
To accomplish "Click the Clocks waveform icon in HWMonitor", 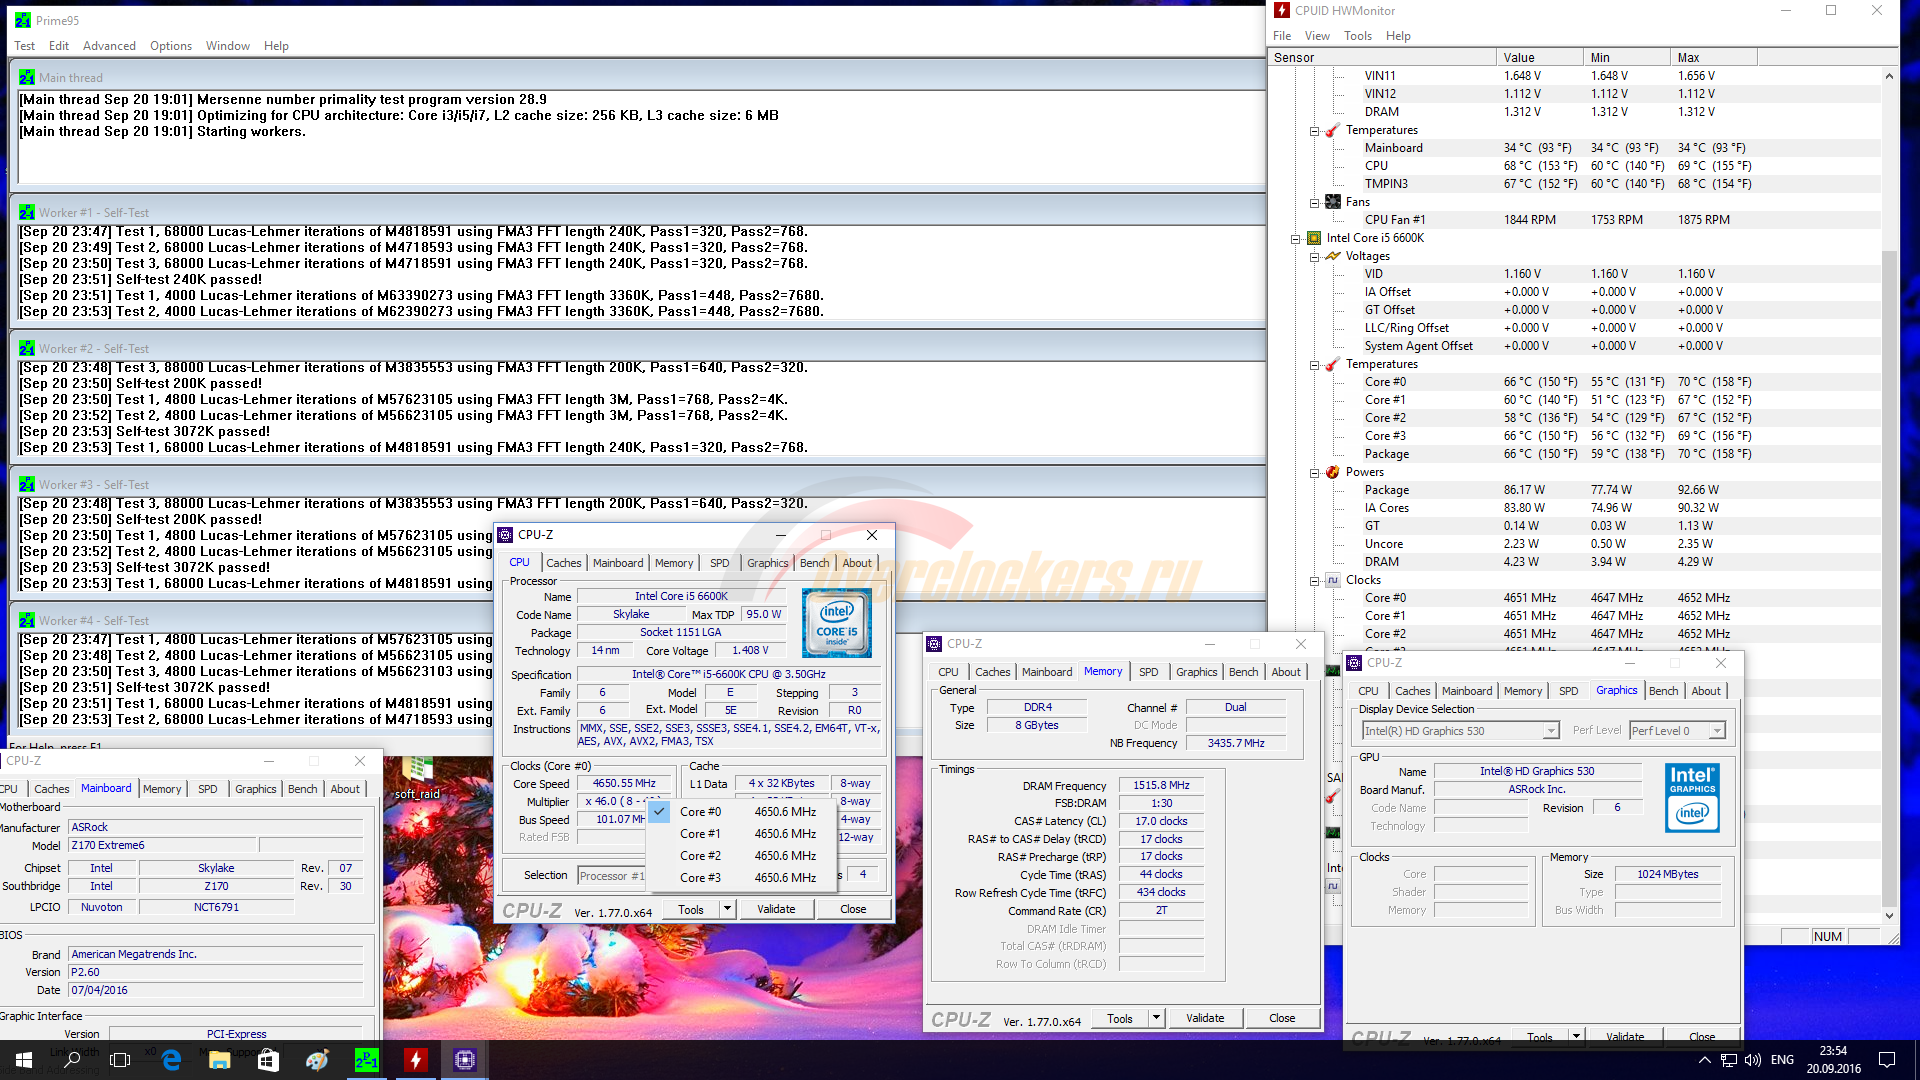I will 1333,580.
